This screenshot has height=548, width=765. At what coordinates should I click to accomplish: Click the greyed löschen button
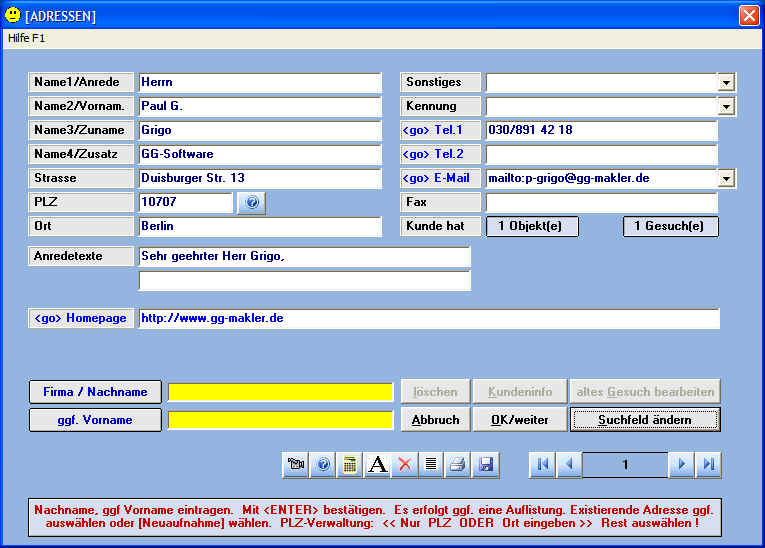coord(435,391)
